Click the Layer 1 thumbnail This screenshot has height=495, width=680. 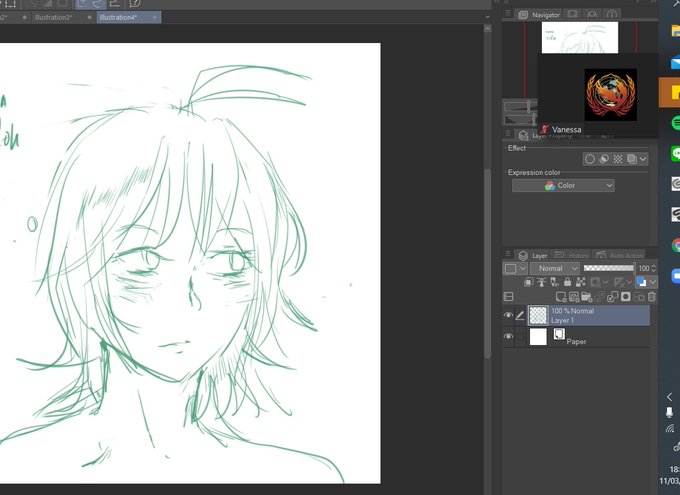tap(538, 315)
